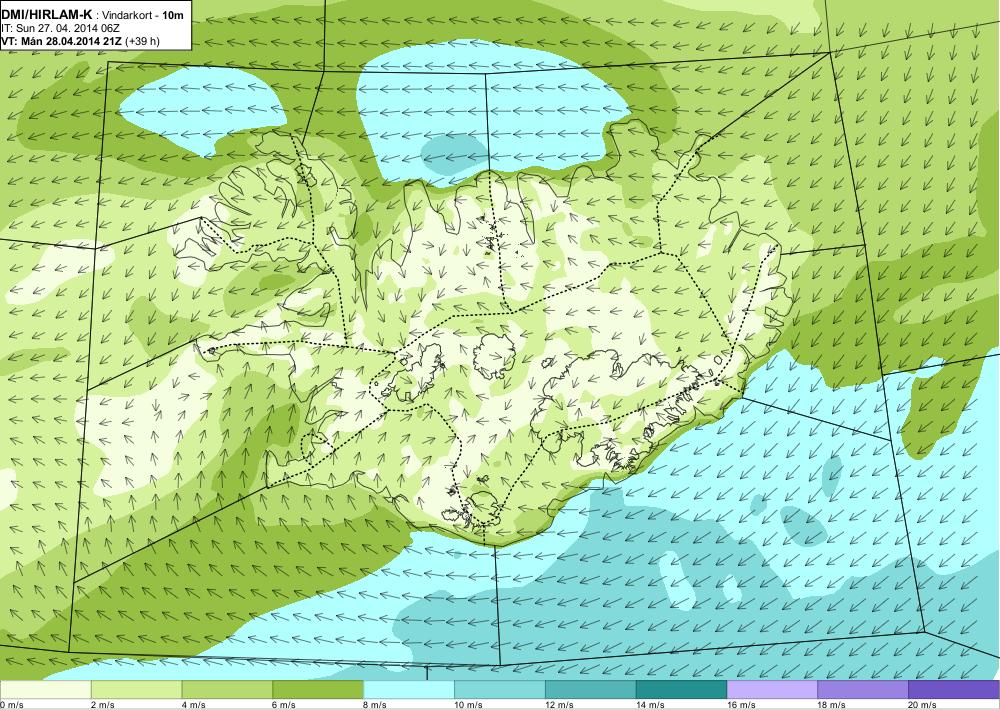Click the '12 m/s' legend label
Image resolution: width=1000 pixels, height=710 pixels.
(x=560, y=705)
